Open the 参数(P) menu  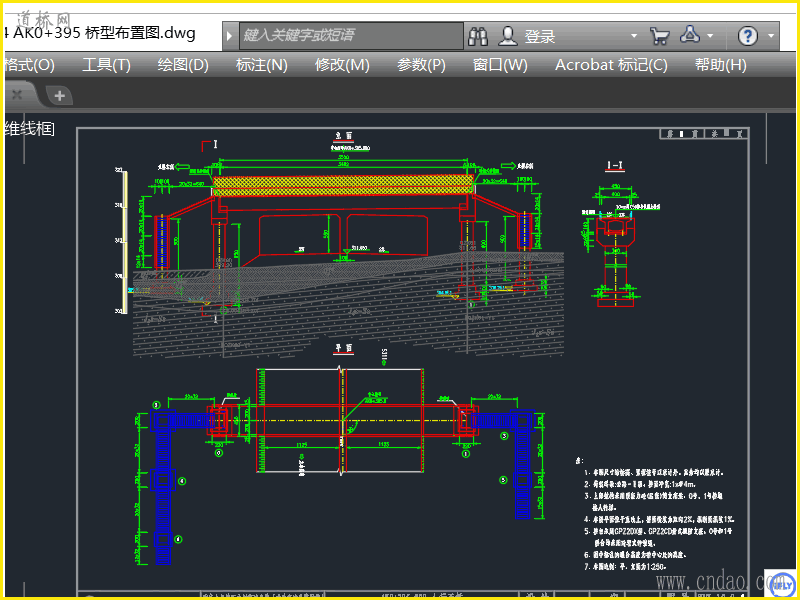coord(421,65)
